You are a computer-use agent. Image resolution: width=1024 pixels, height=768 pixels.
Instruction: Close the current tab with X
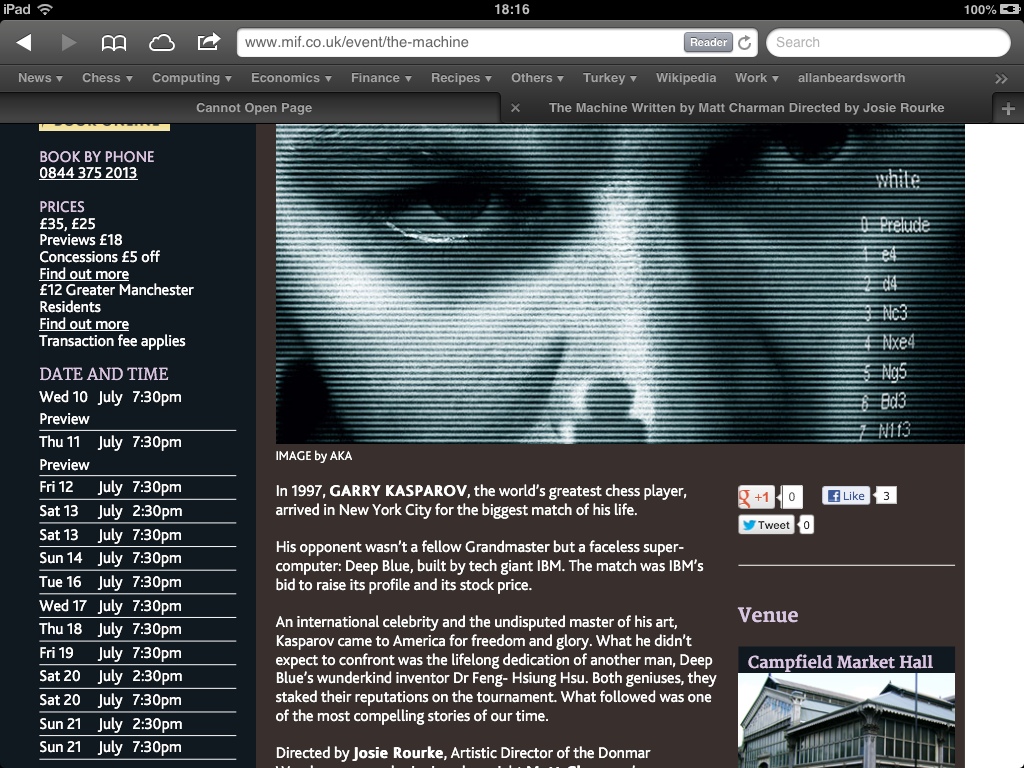(x=515, y=108)
